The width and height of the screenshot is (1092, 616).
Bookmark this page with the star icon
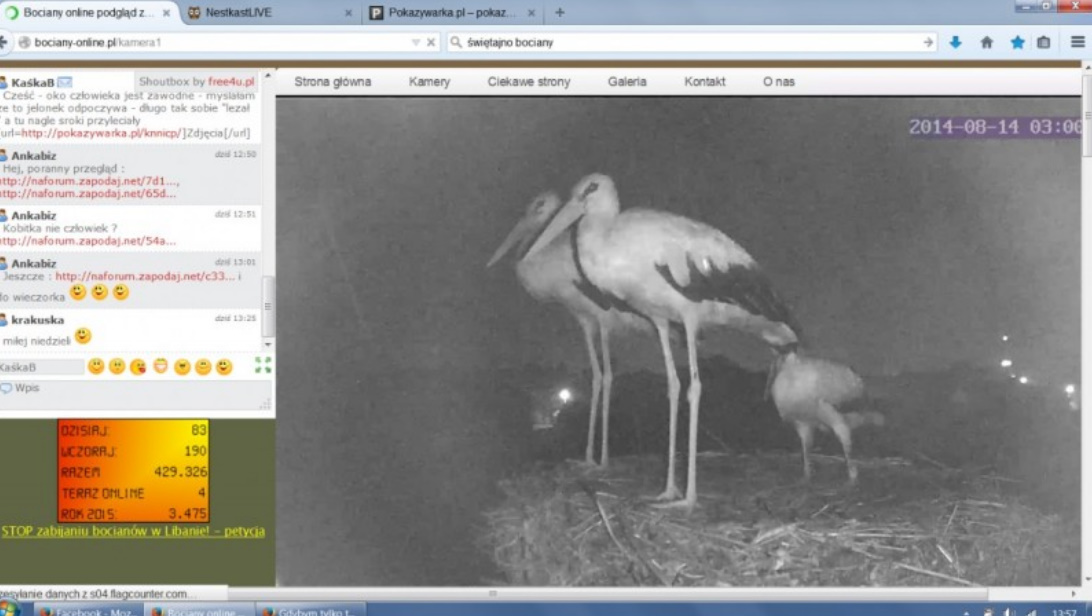click(x=1017, y=42)
